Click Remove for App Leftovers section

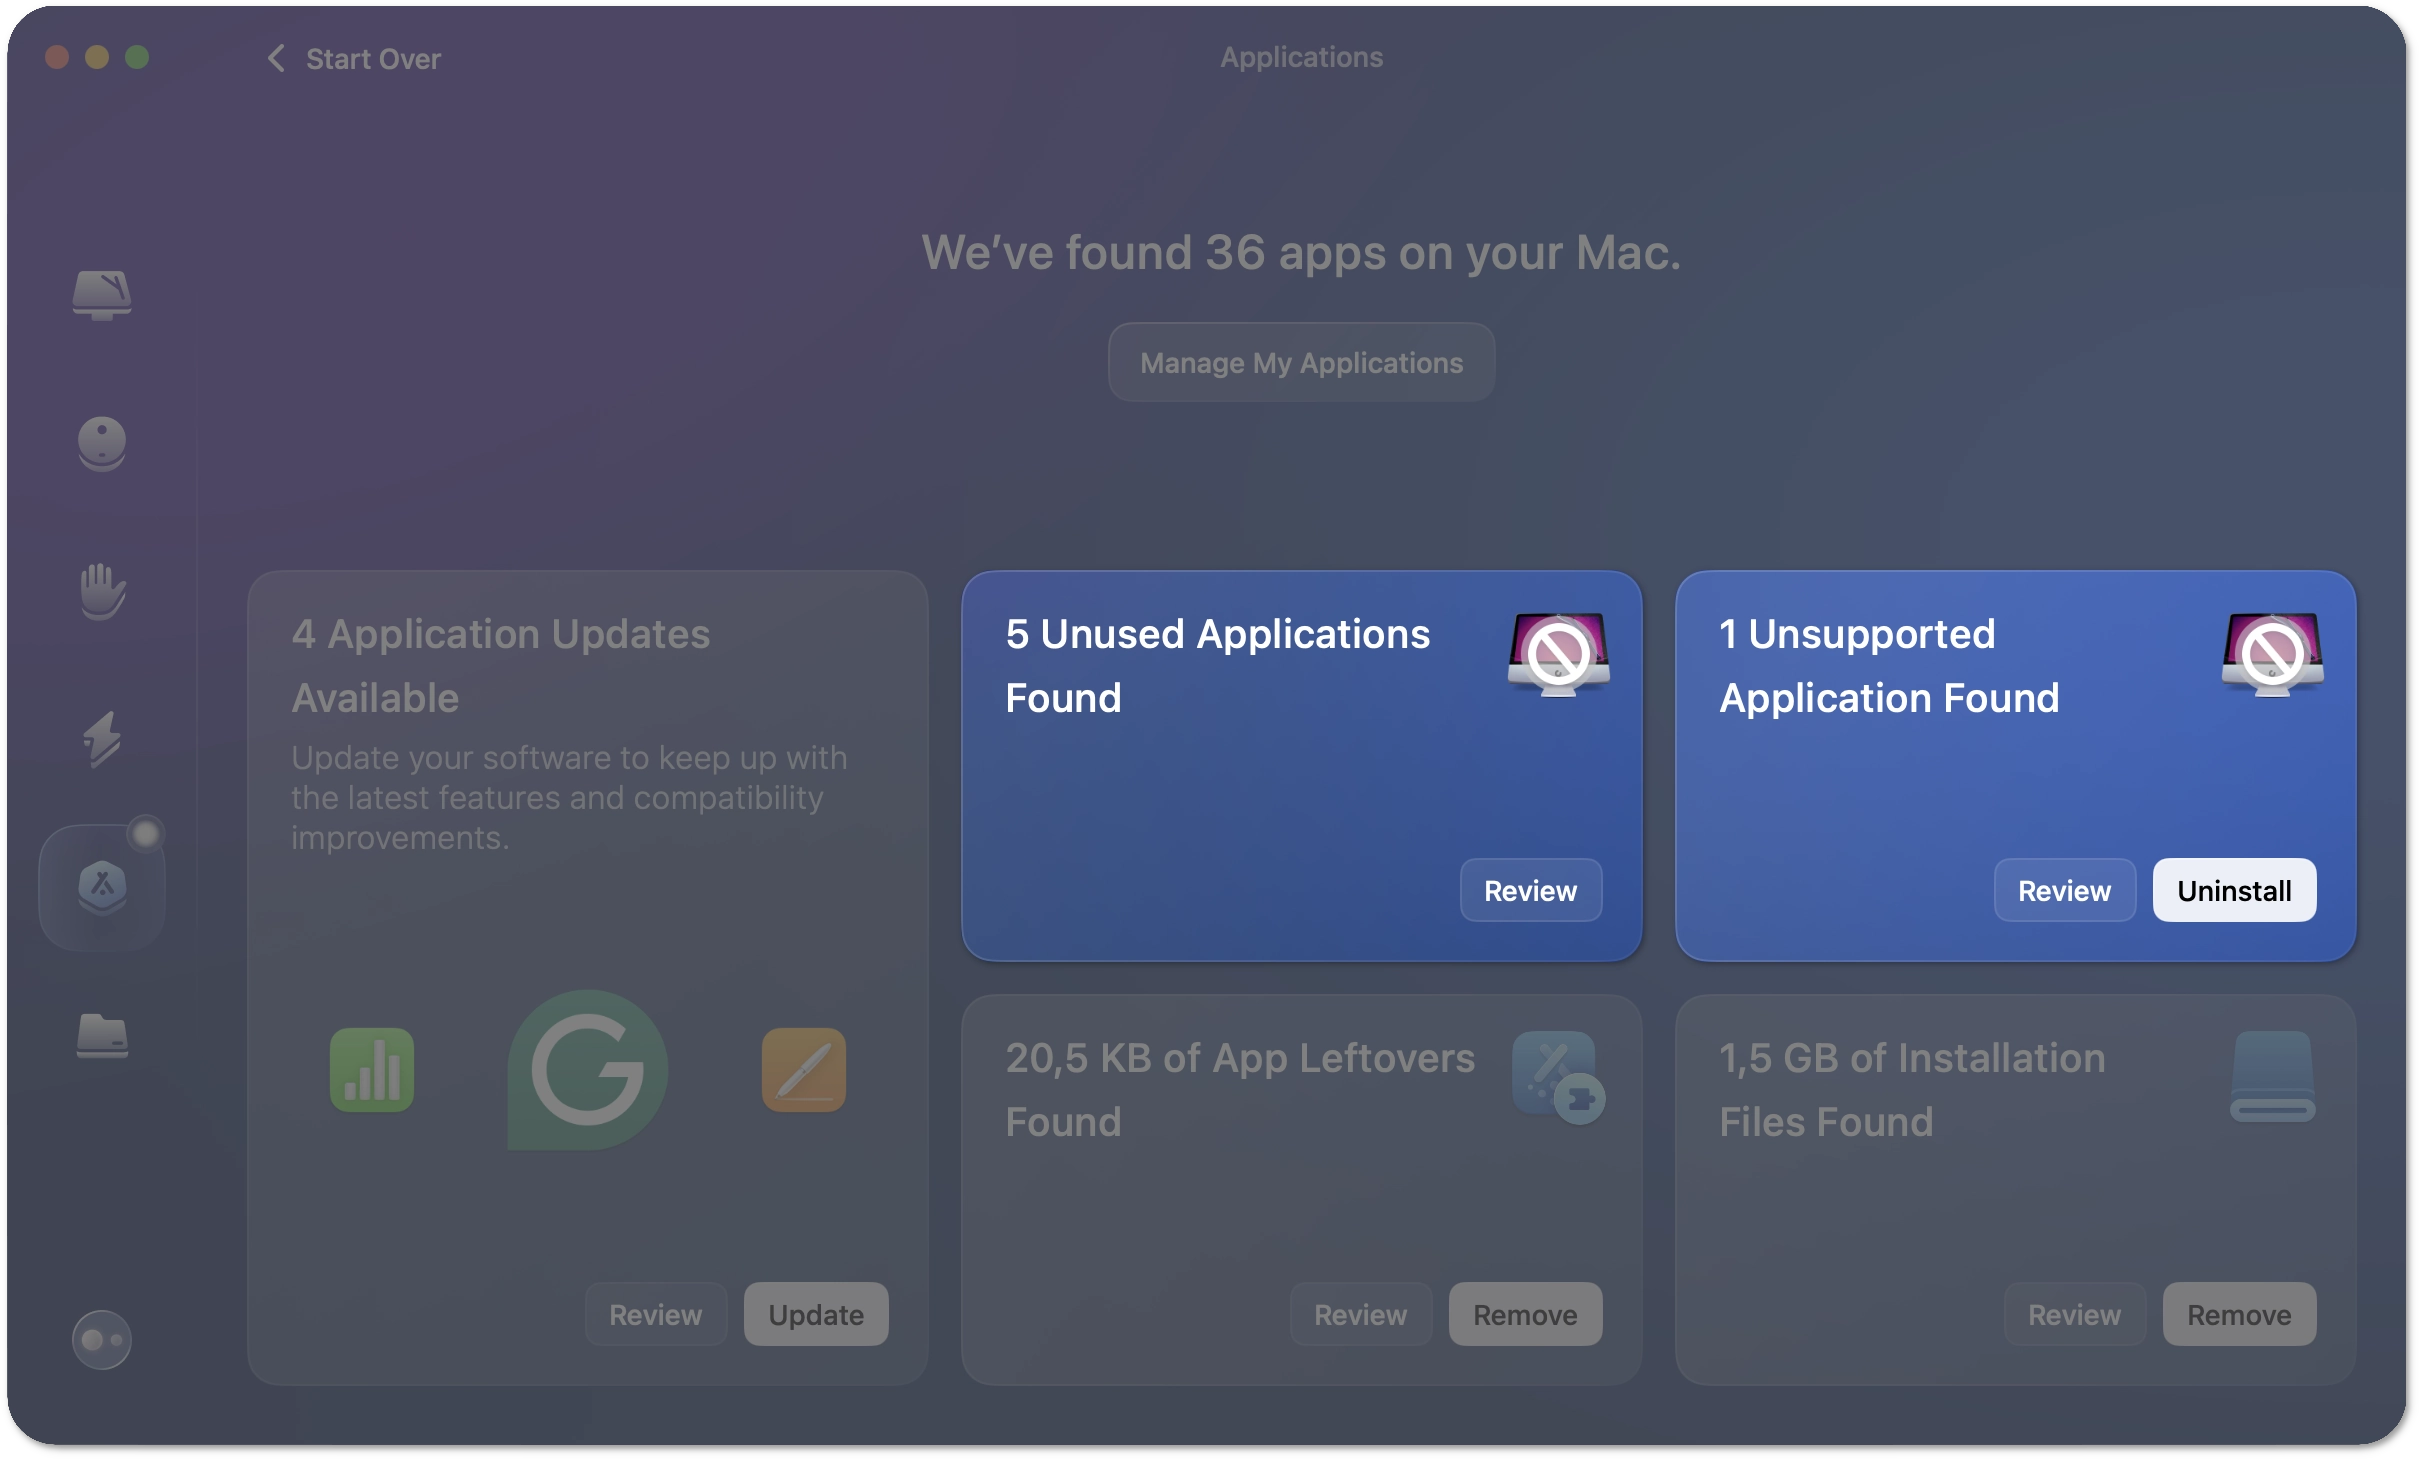[x=1524, y=1312]
